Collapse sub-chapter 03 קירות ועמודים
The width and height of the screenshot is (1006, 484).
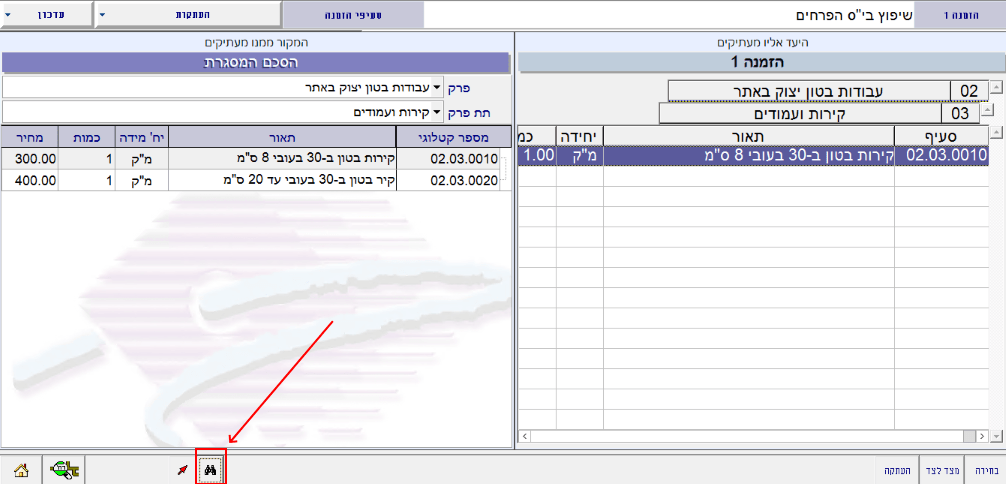pyautogui.click(x=988, y=110)
